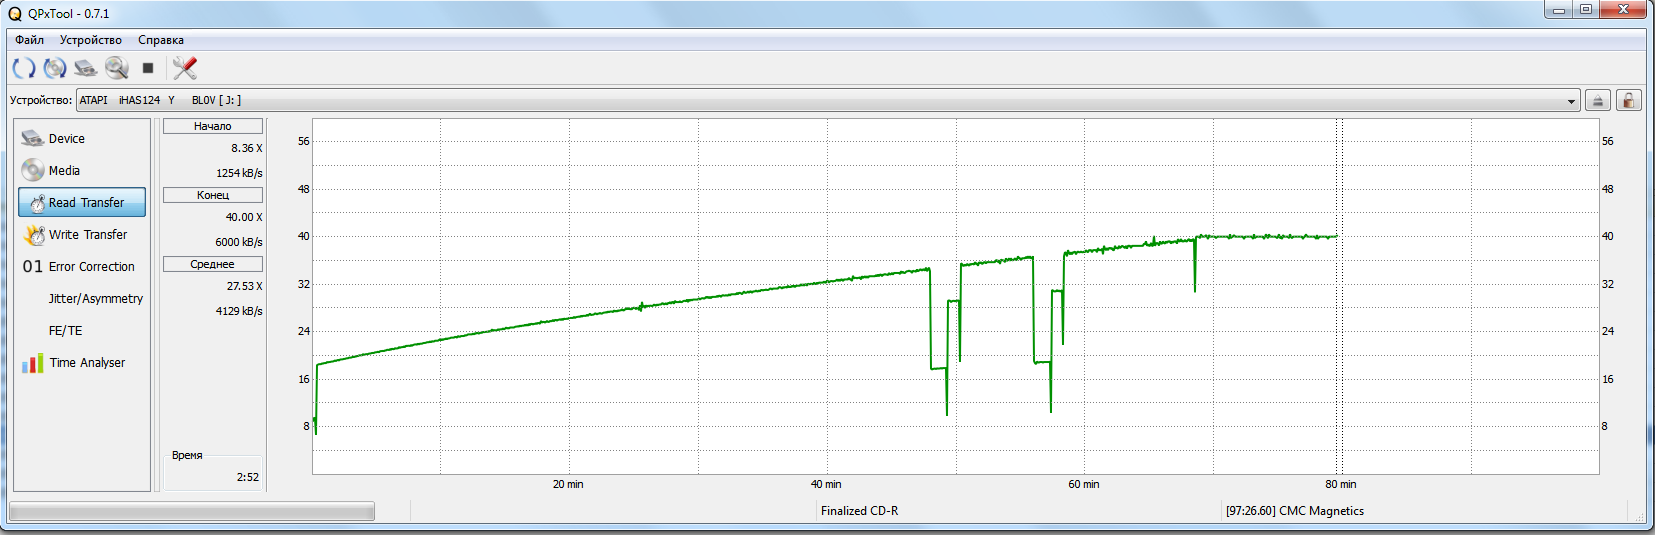Expand the ATAPI iHAS124 device dropdown
Image resolution: width=1655 pixels, height=537 pixels.
(x=1571, y=101)
